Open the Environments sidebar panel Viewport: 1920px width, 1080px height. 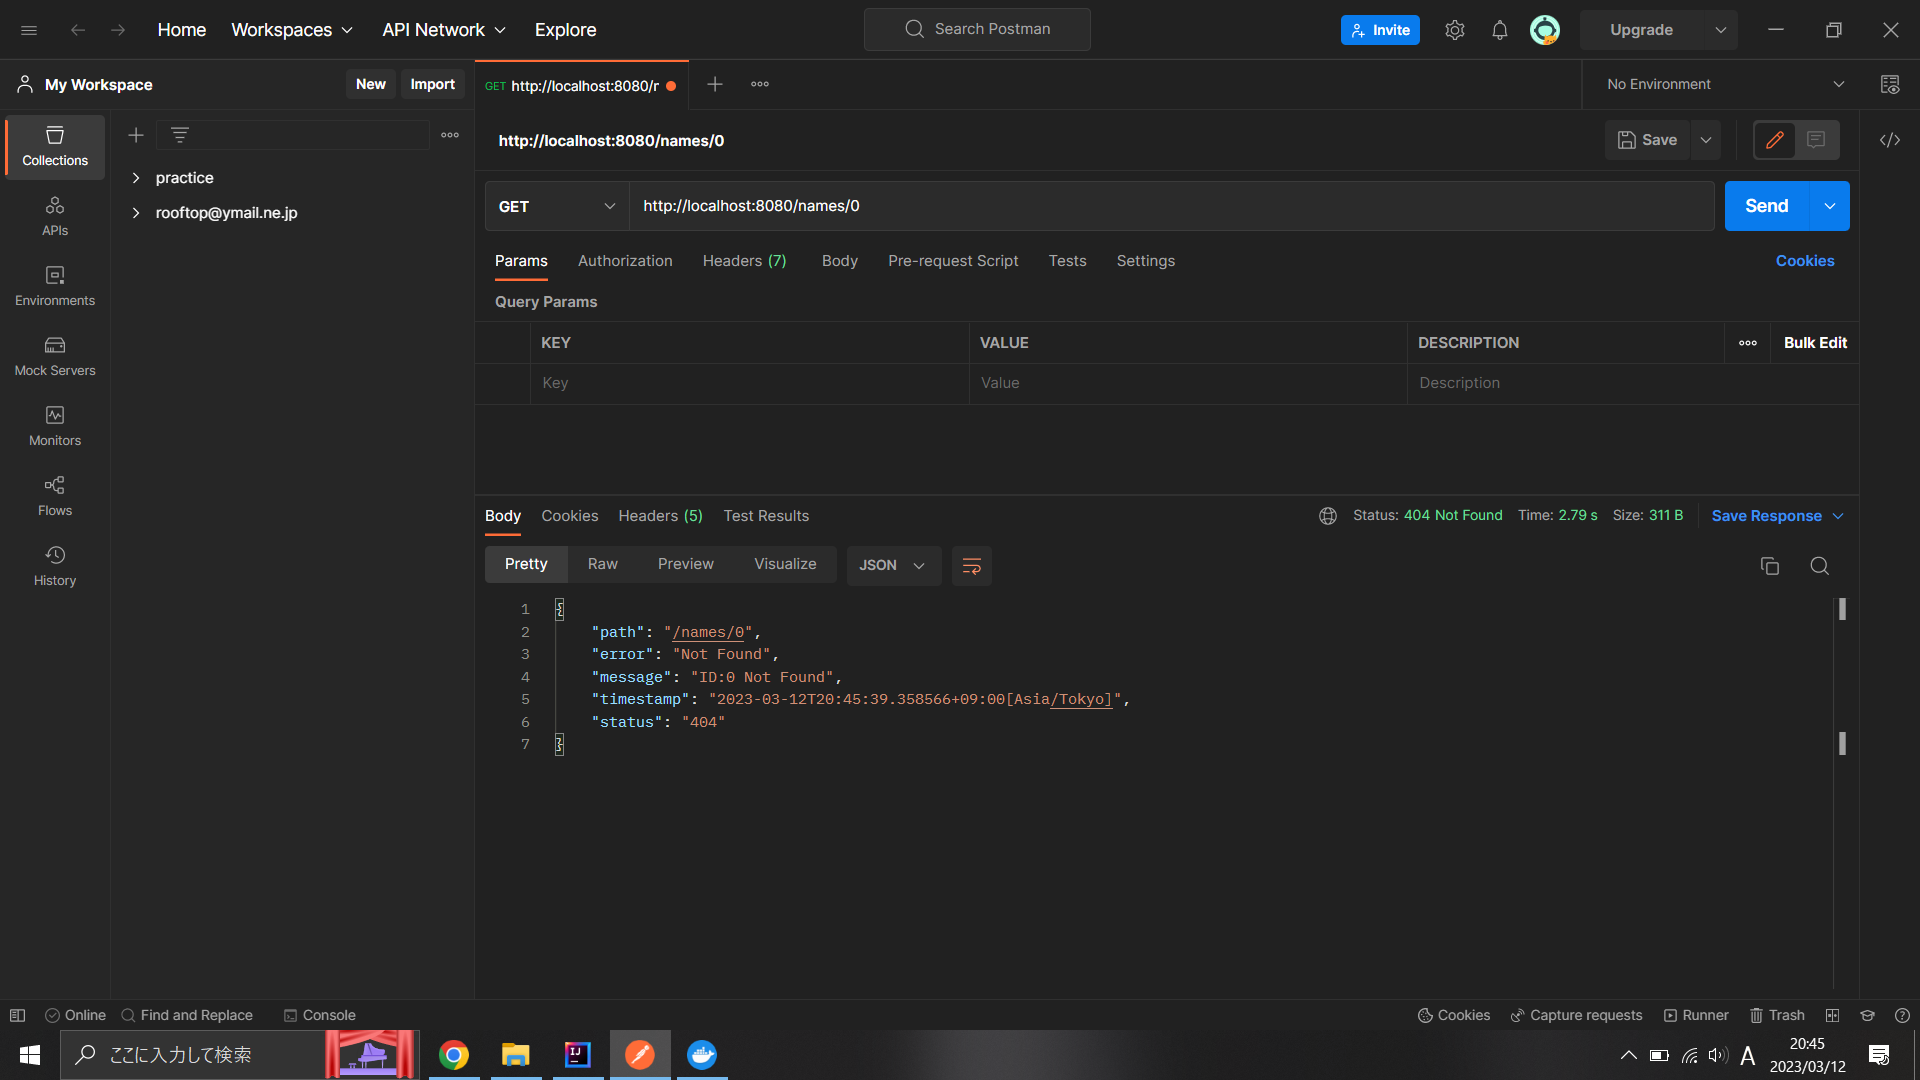coord(54,285)
